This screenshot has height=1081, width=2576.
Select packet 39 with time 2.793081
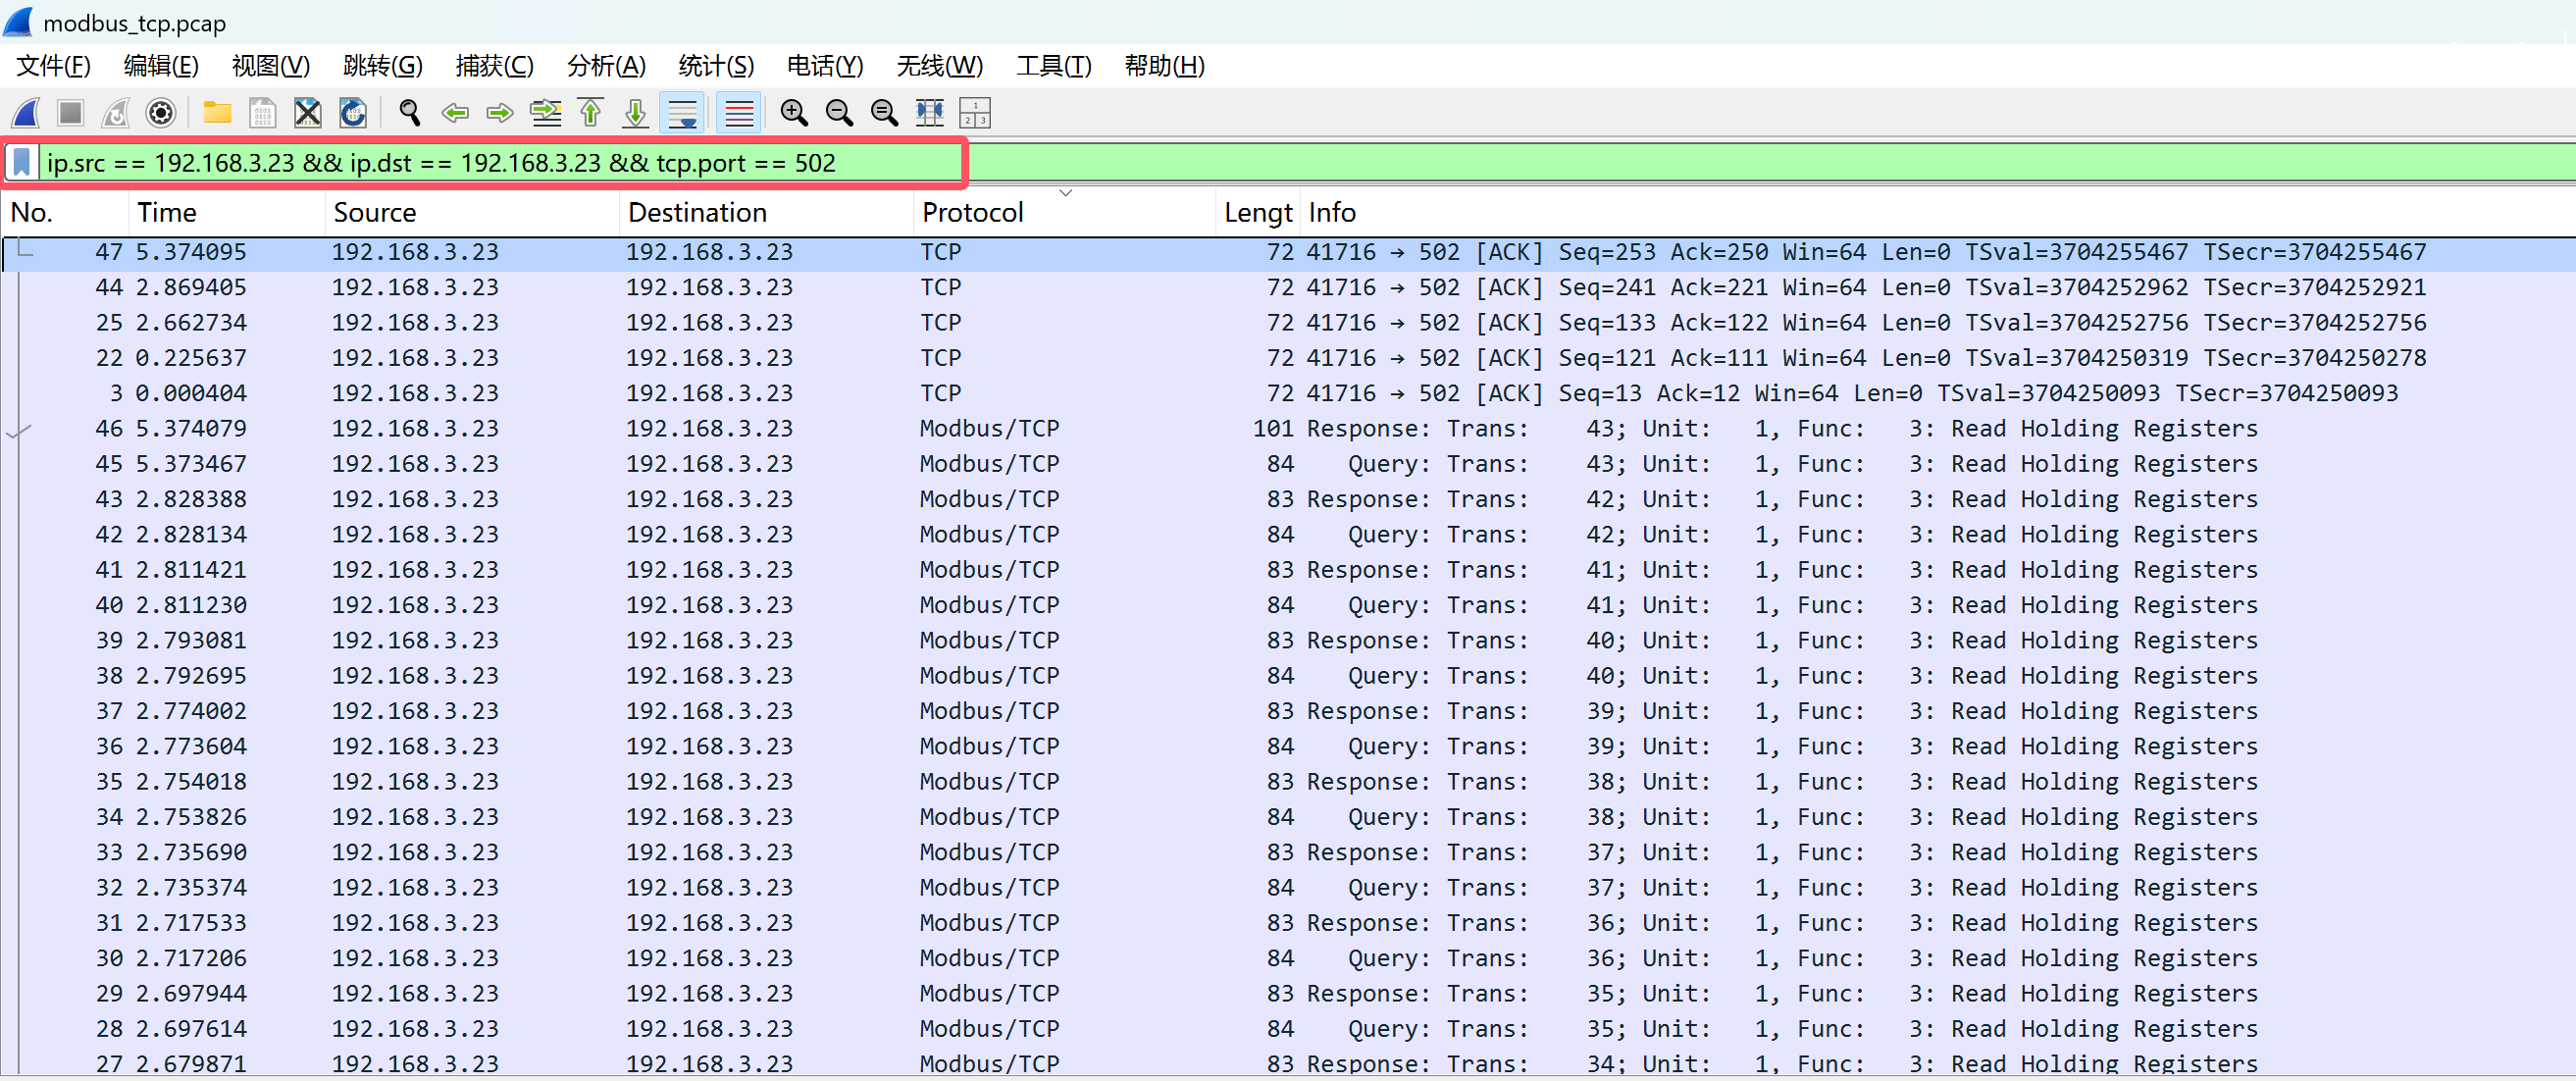coord(1288,641)
